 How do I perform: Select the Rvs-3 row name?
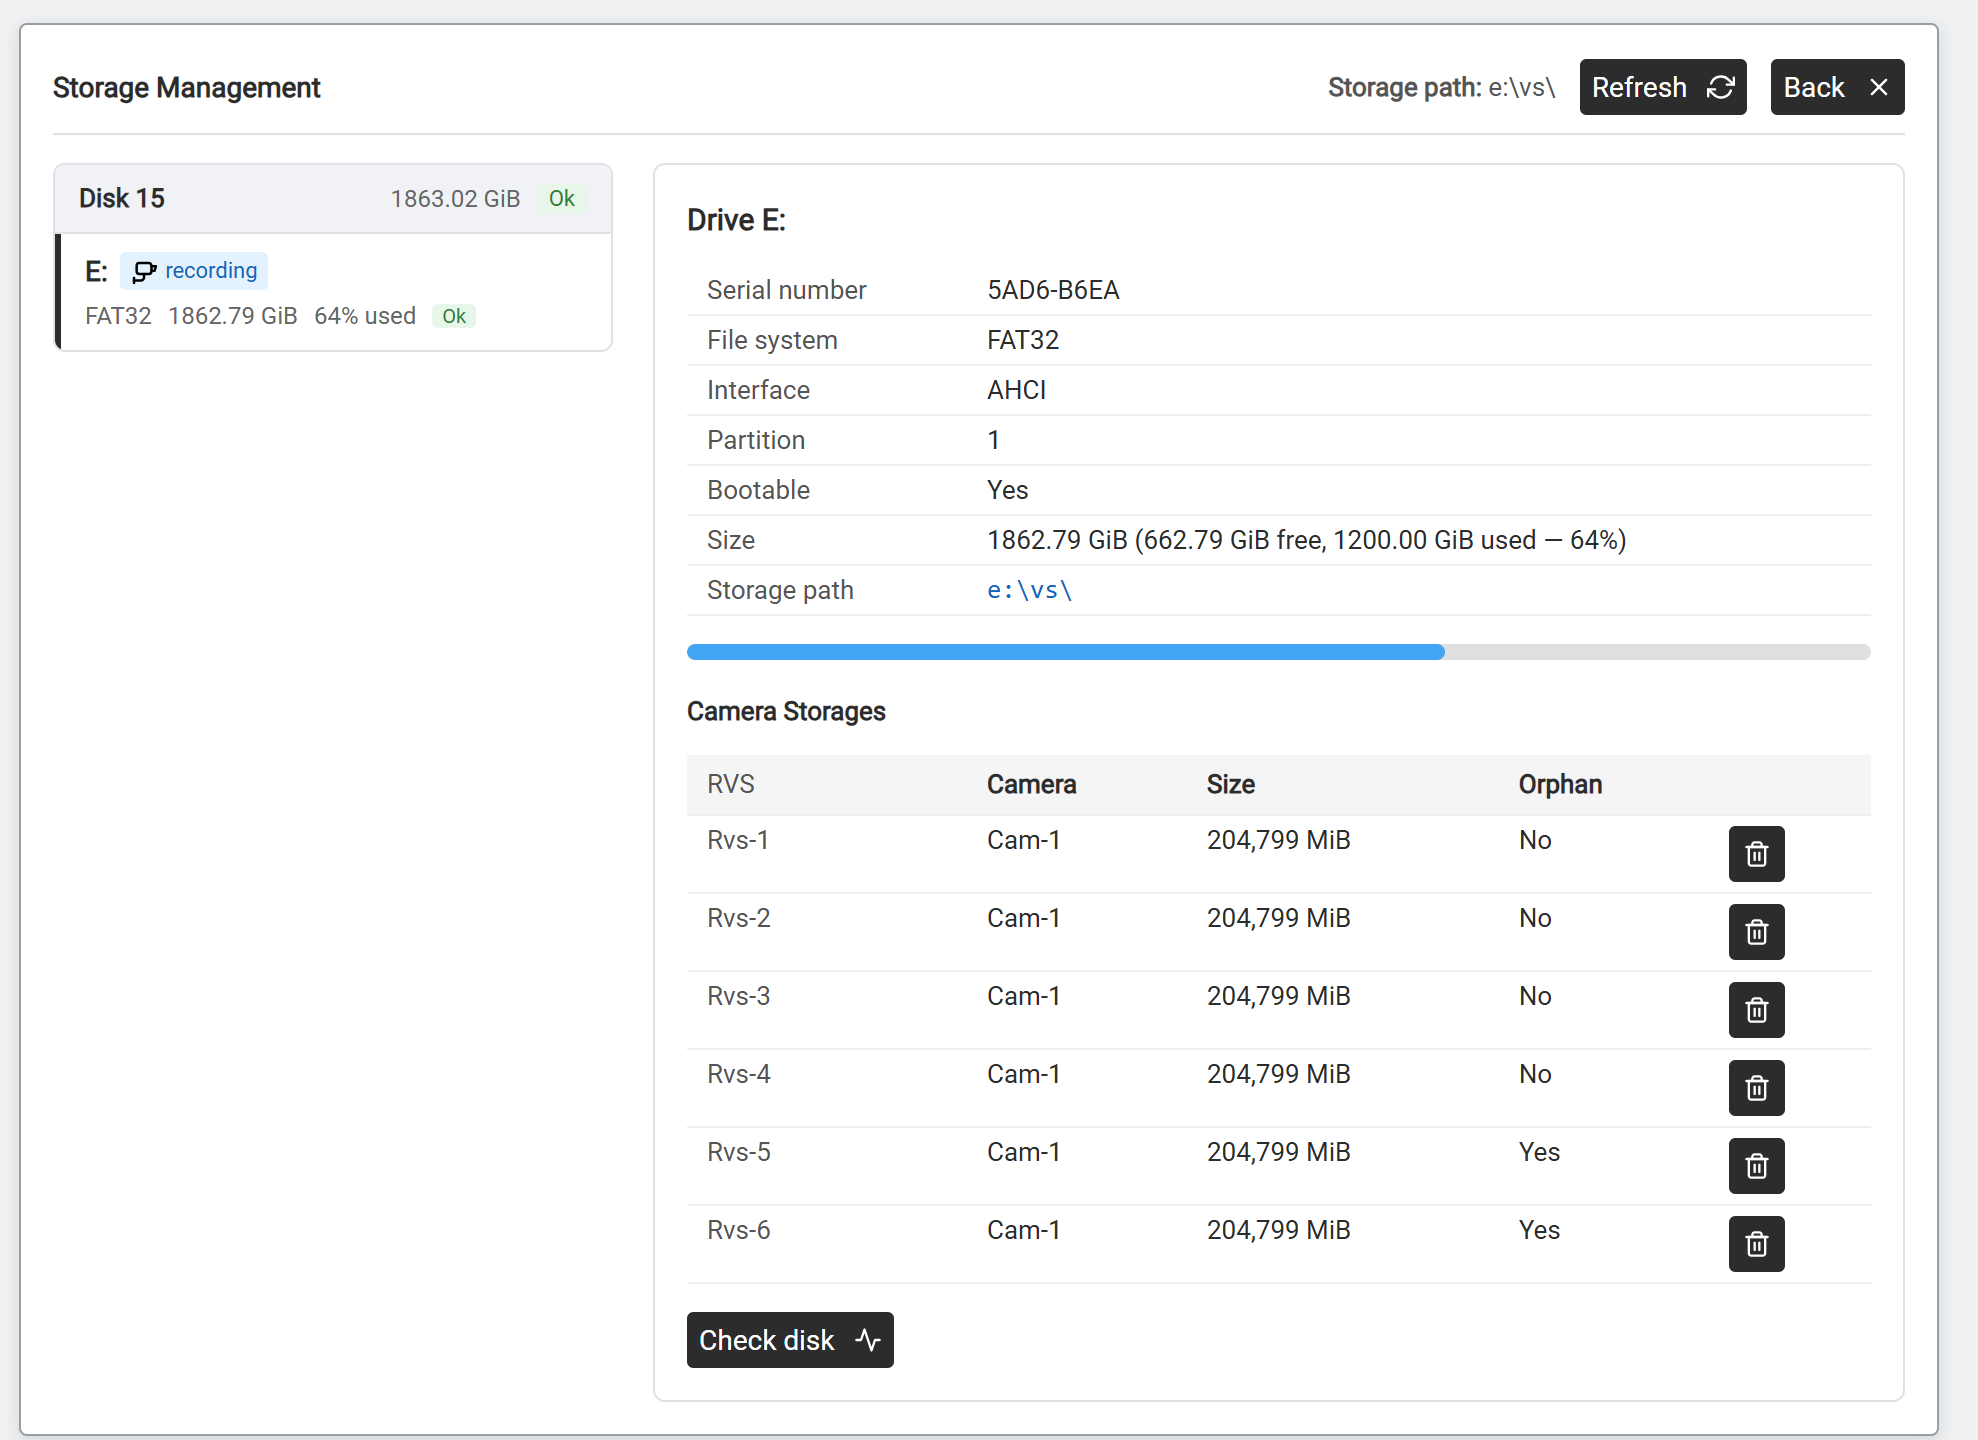tap(738, 996)
